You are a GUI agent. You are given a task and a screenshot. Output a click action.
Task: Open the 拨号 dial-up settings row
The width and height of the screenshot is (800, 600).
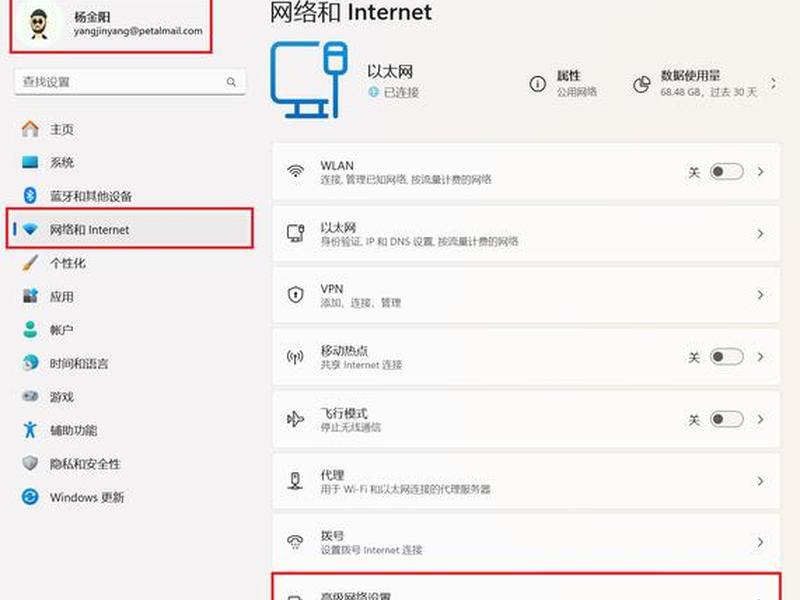tap(526, 542)
